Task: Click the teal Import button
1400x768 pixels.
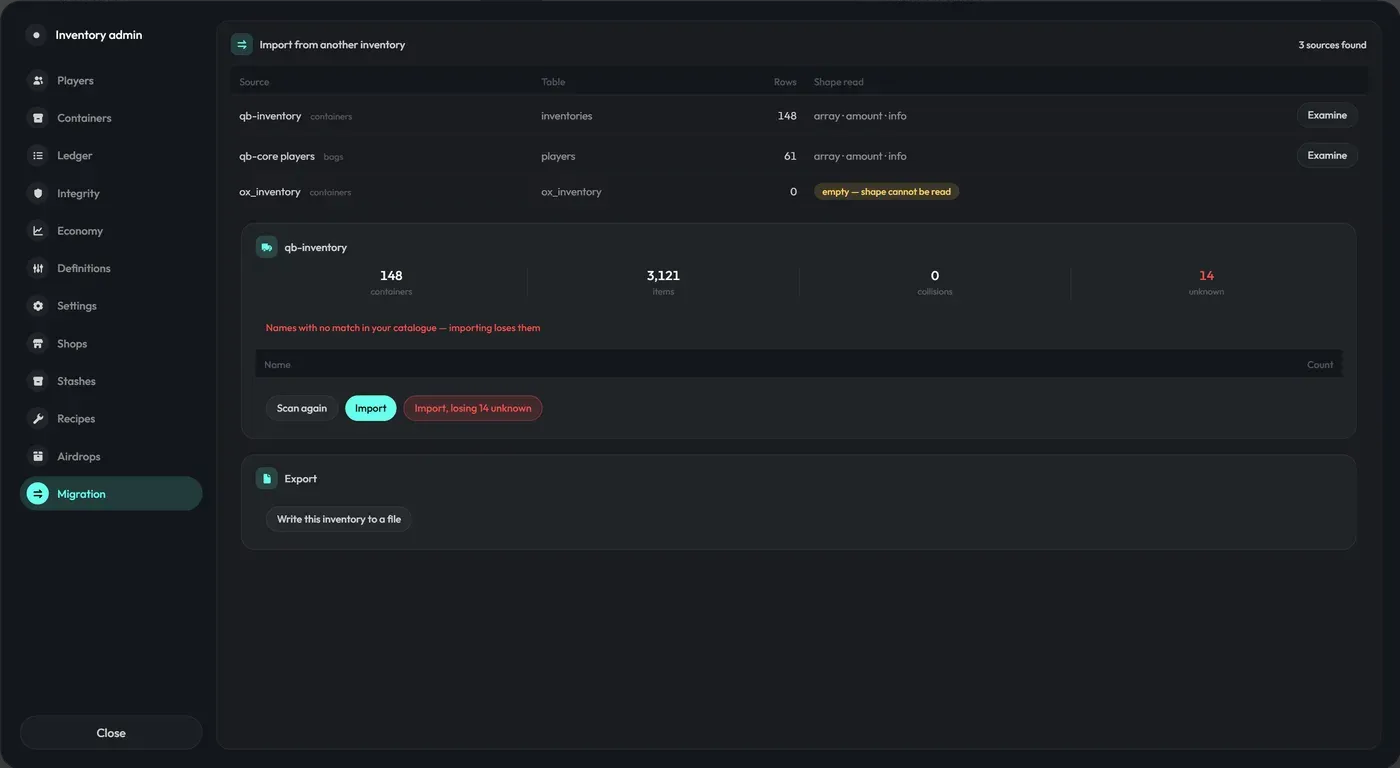Action: 371,408
